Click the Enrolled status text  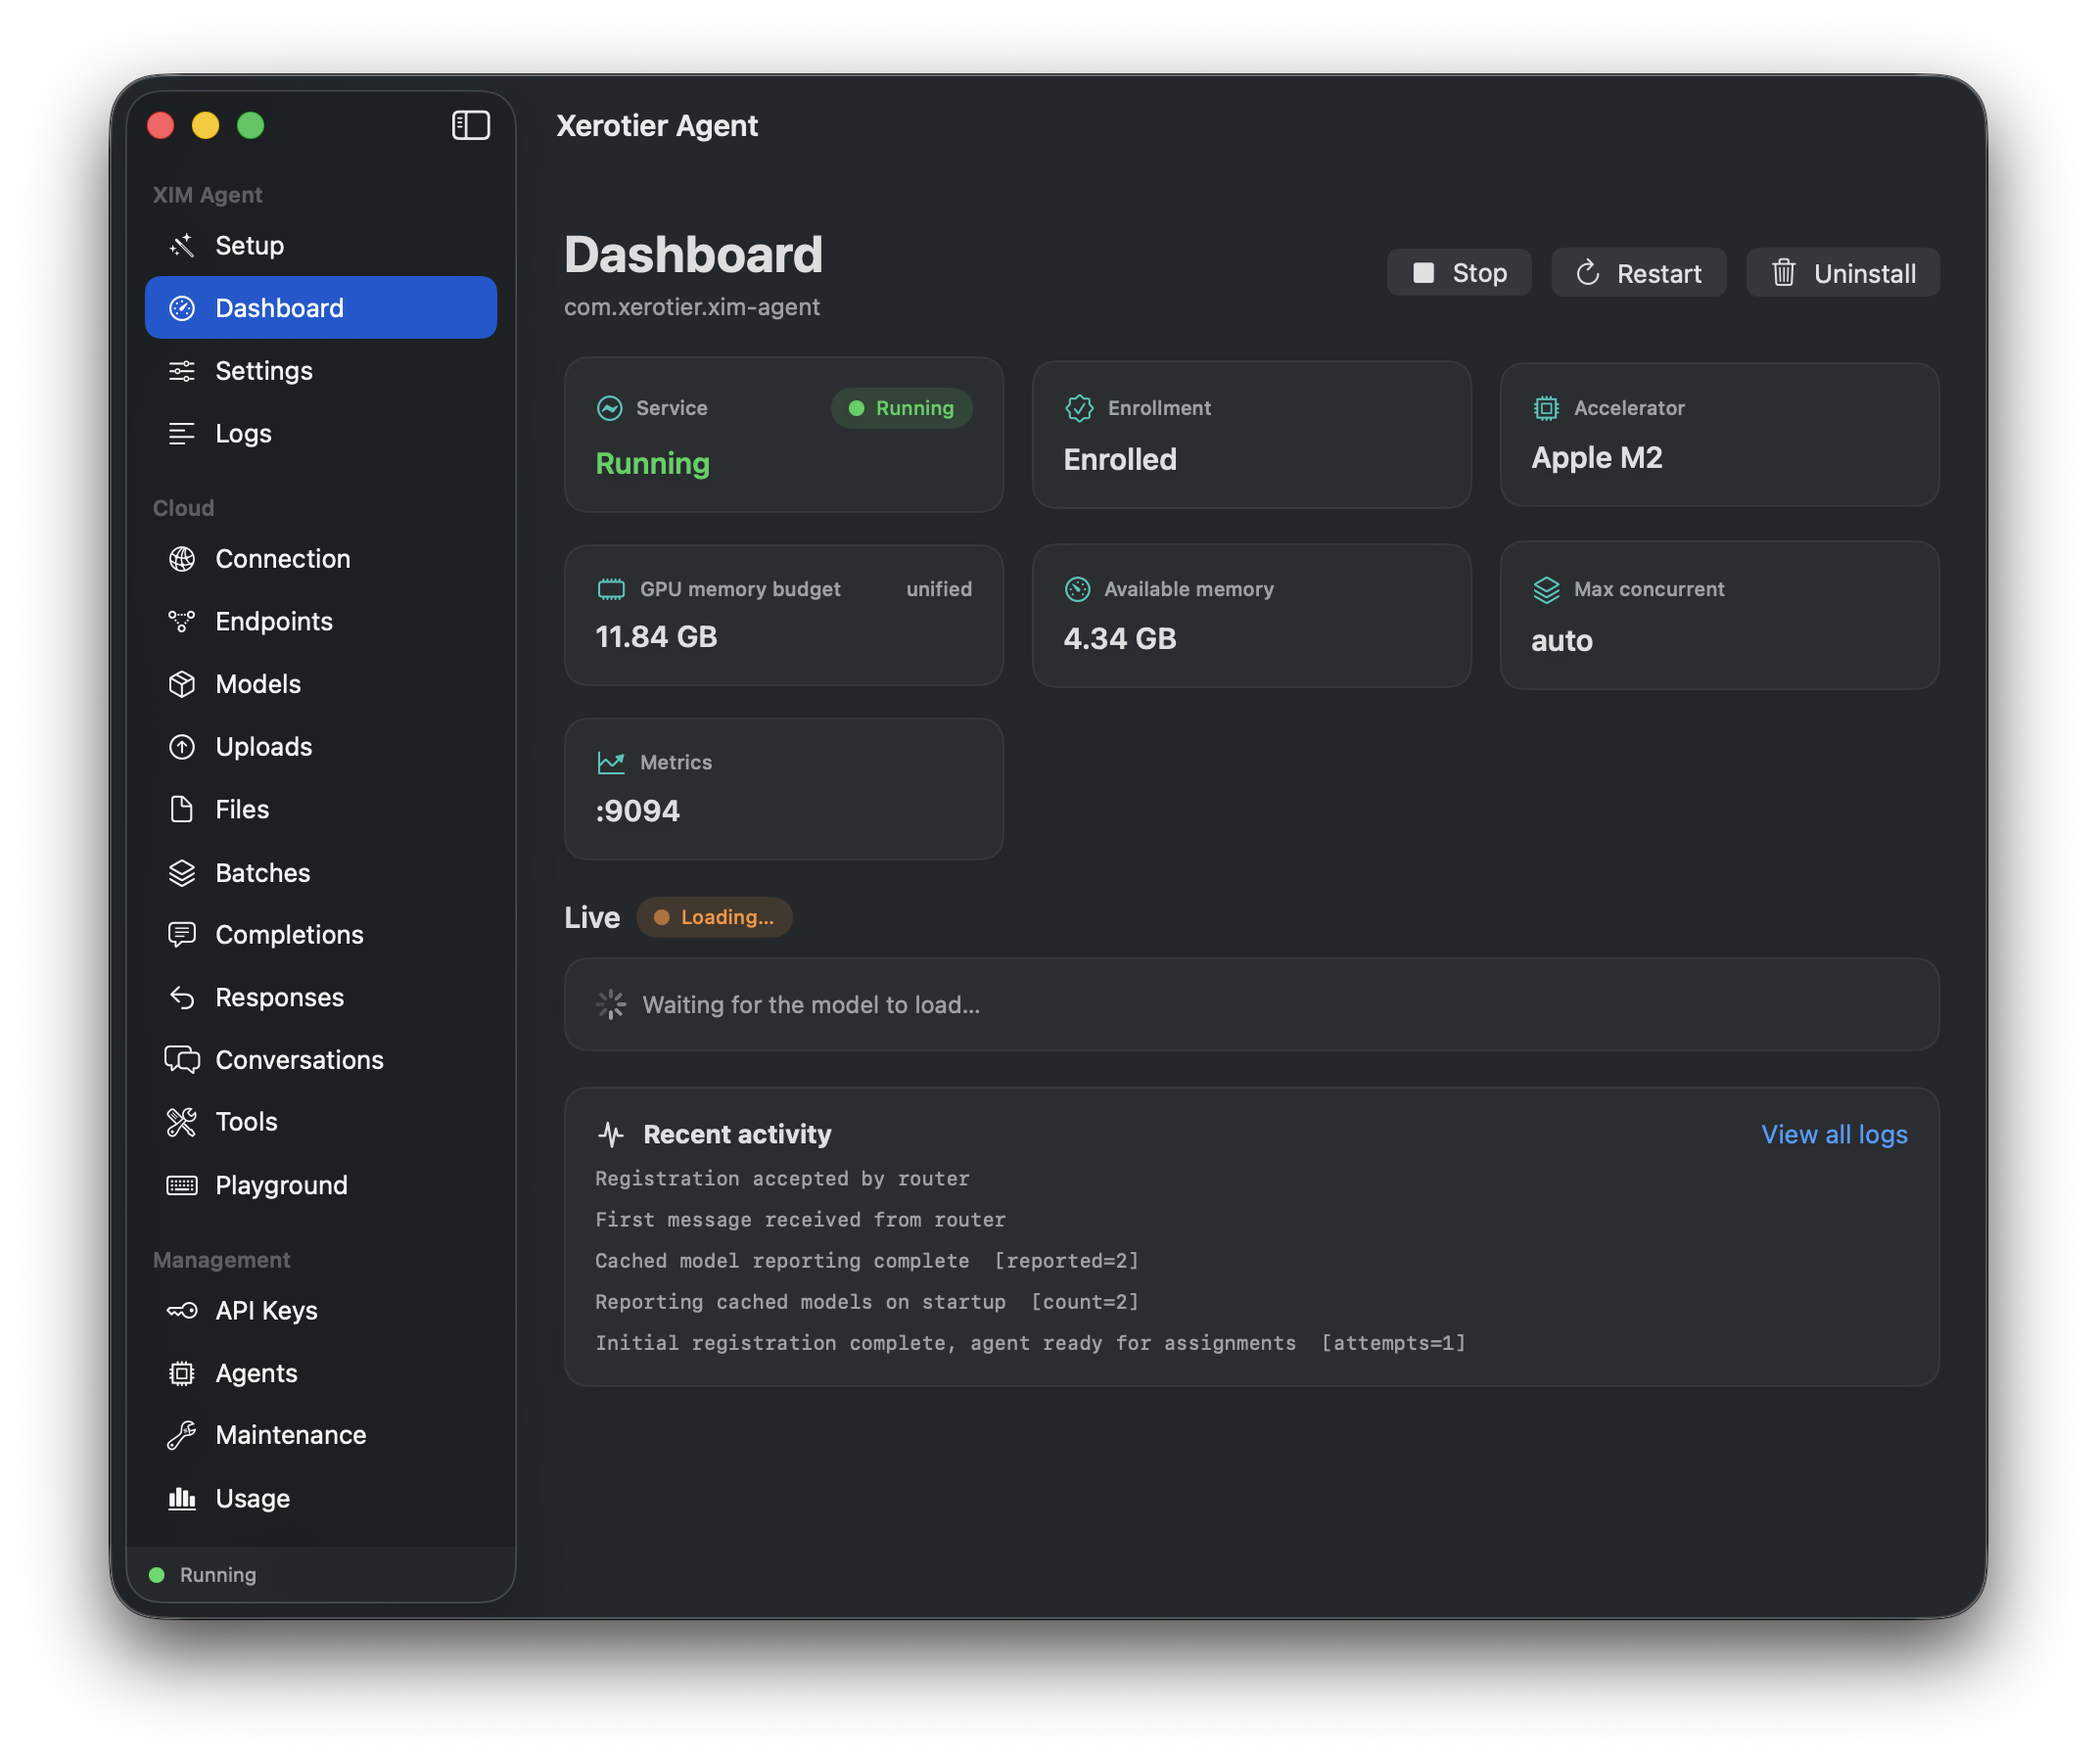click(1119, 460)
